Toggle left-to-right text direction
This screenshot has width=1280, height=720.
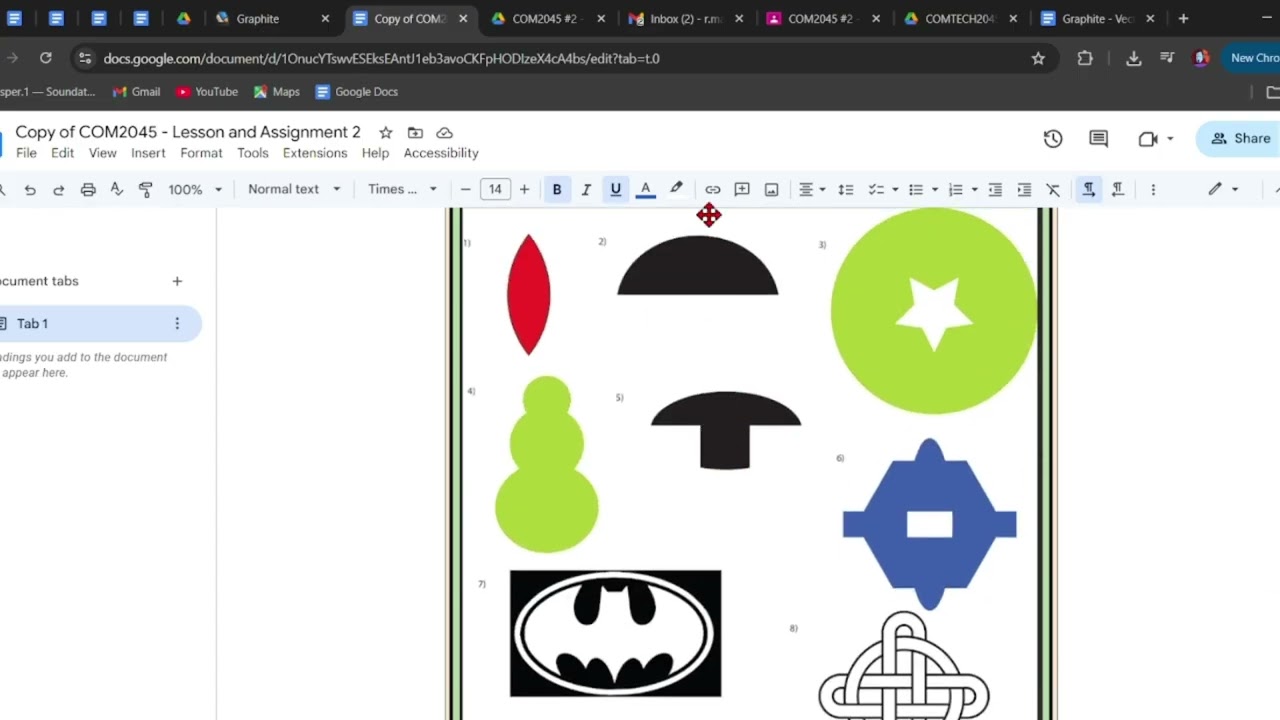coord(1089,189)
